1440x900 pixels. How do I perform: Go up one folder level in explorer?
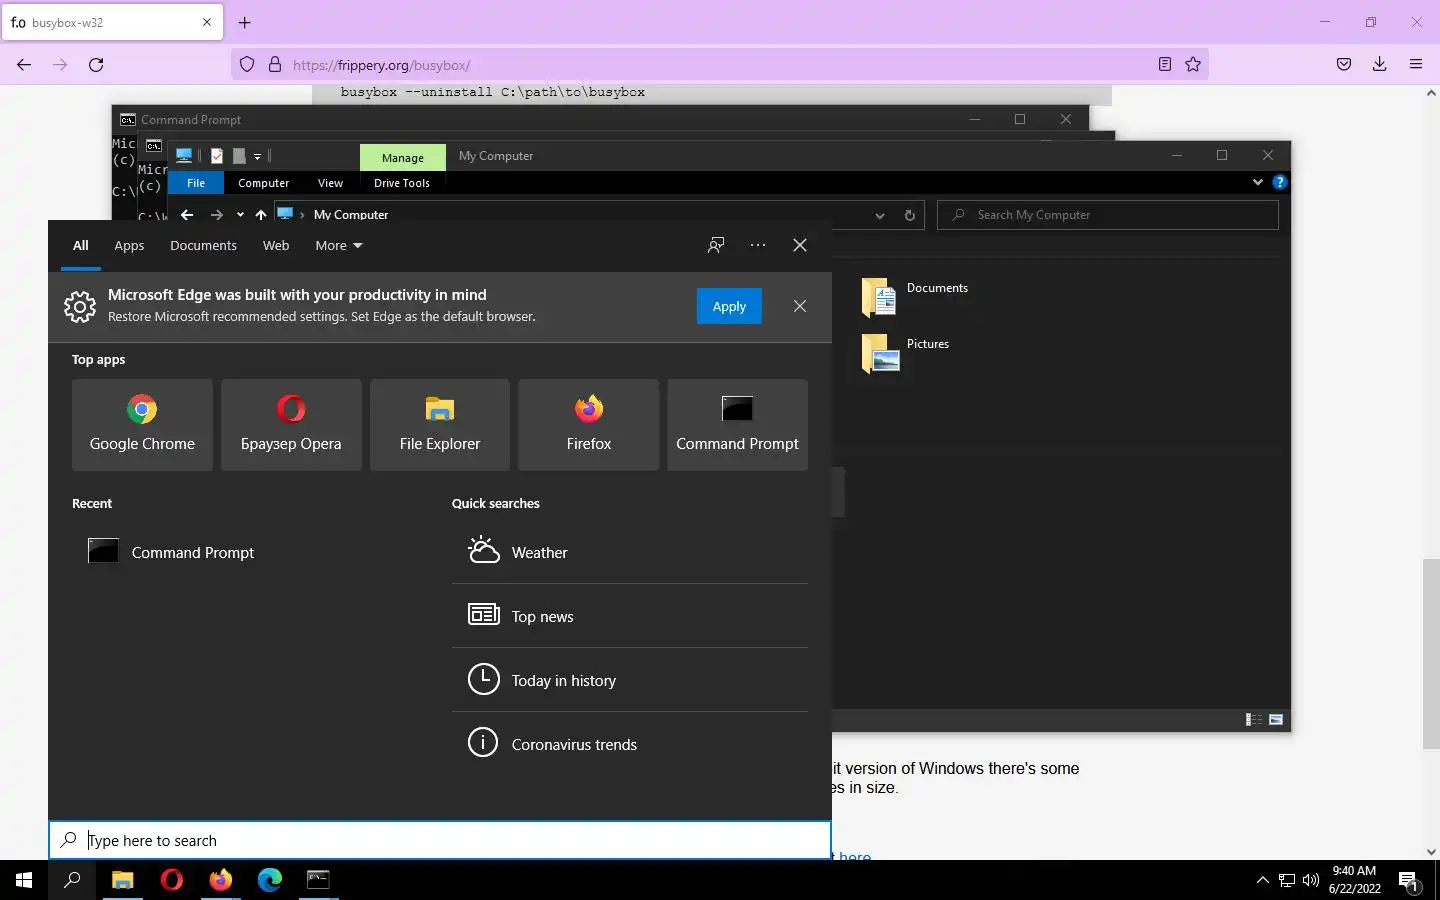click(261, 214)
